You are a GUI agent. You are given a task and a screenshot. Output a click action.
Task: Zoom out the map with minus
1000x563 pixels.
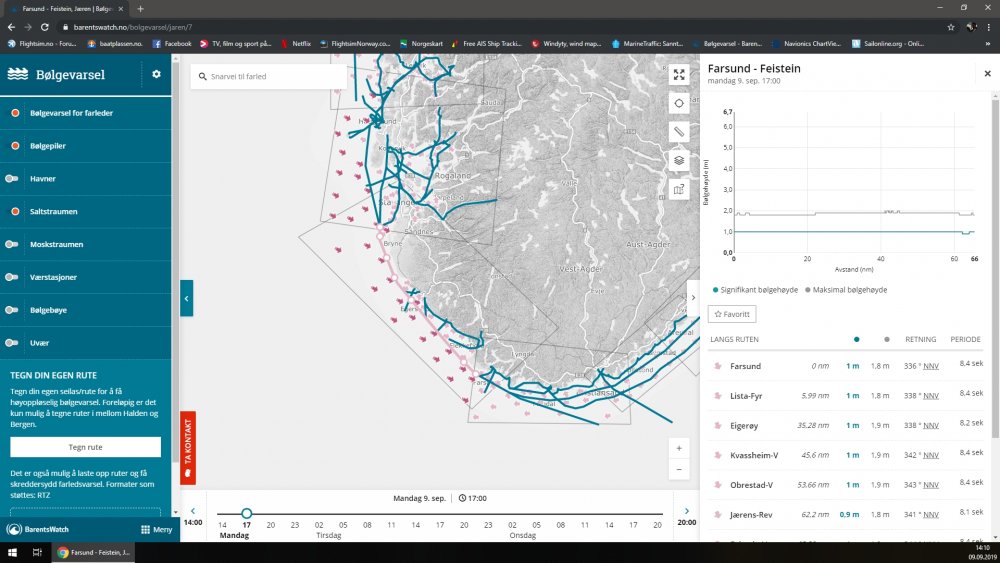point(679,470)
